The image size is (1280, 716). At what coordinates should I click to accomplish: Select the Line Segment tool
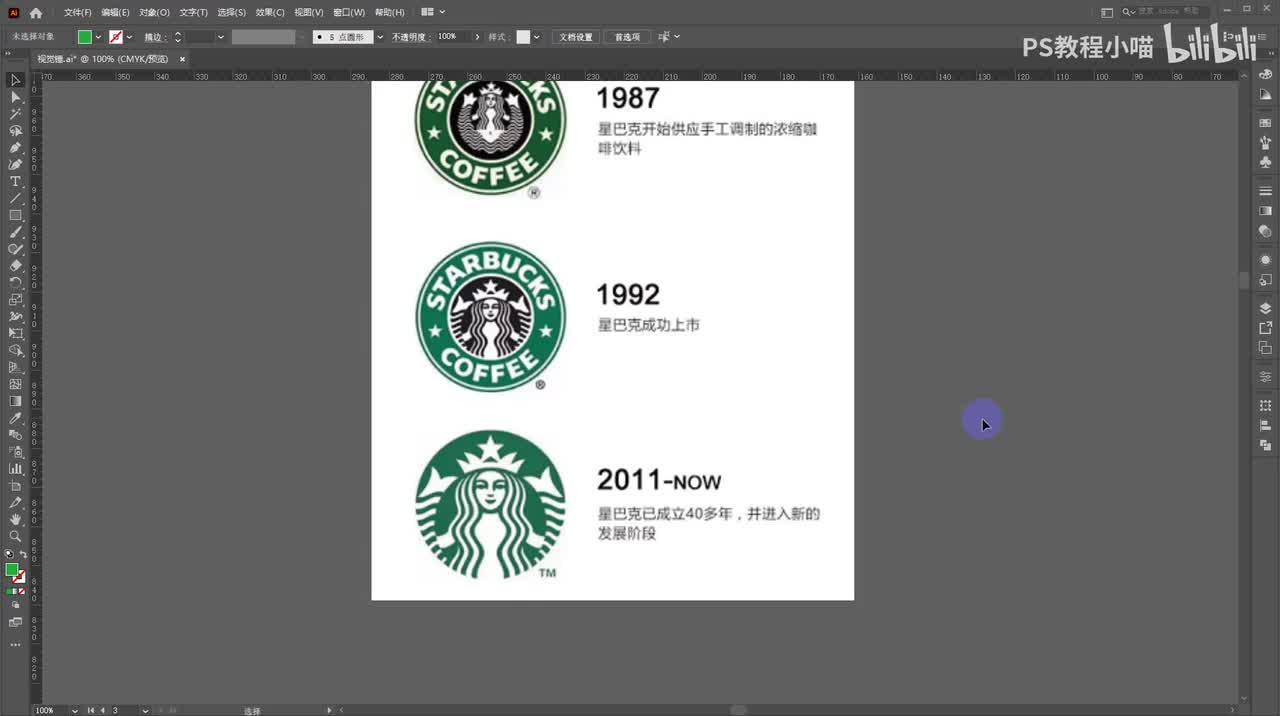pyautogui.click(x=15, y=198)
